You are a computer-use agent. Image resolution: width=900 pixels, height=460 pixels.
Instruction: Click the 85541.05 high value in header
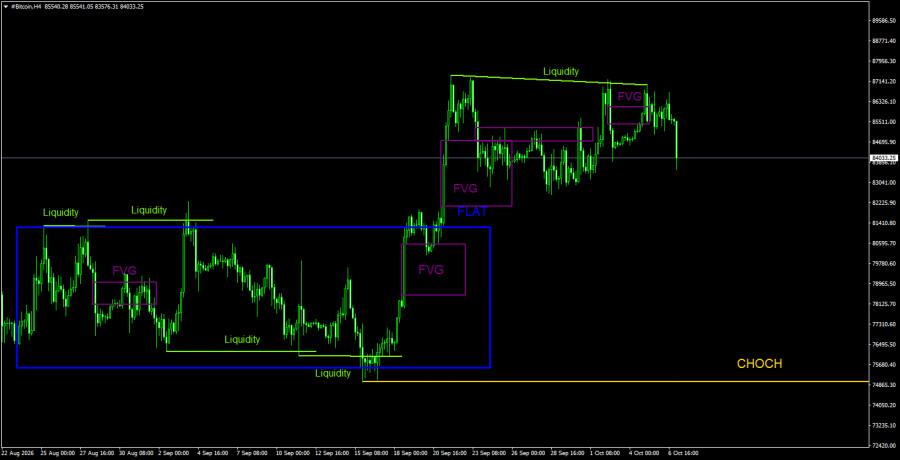point(81,6)
